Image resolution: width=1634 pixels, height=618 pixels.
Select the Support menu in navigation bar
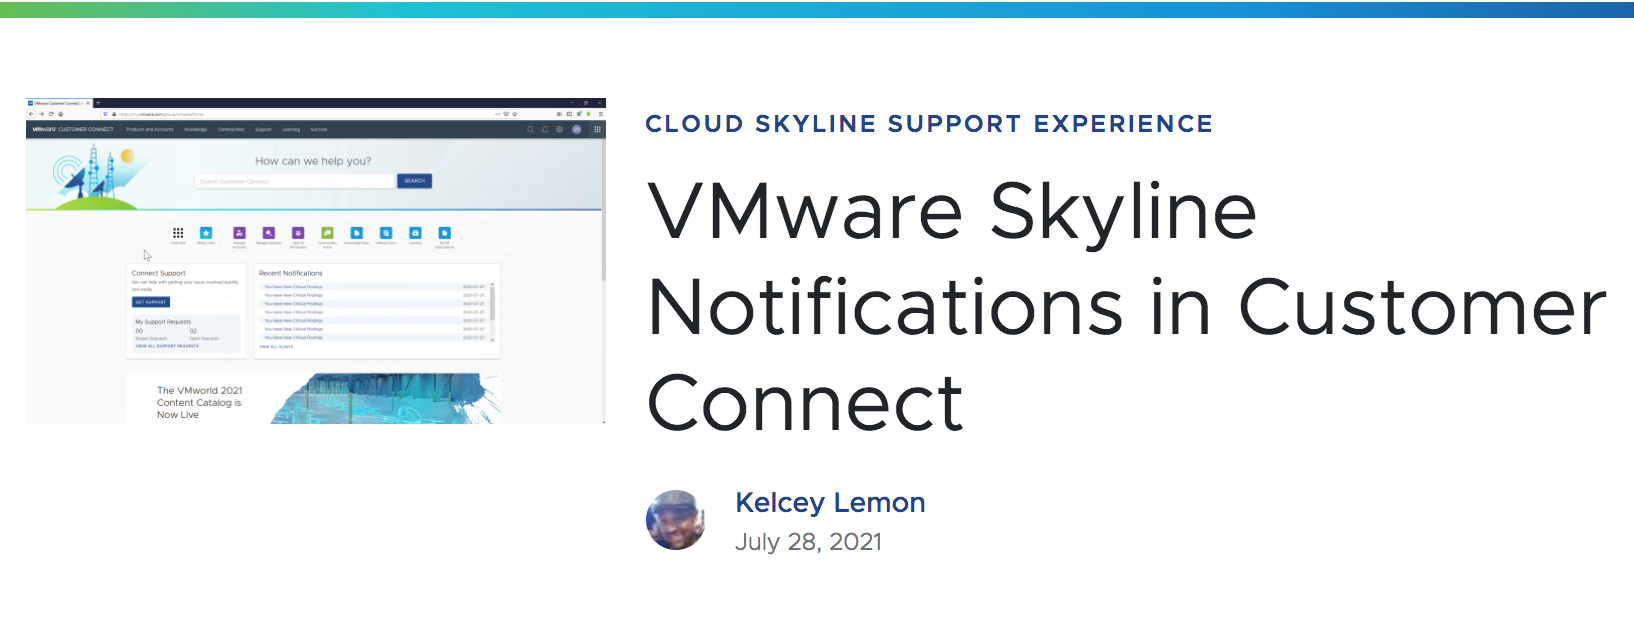tap(263, 129)
